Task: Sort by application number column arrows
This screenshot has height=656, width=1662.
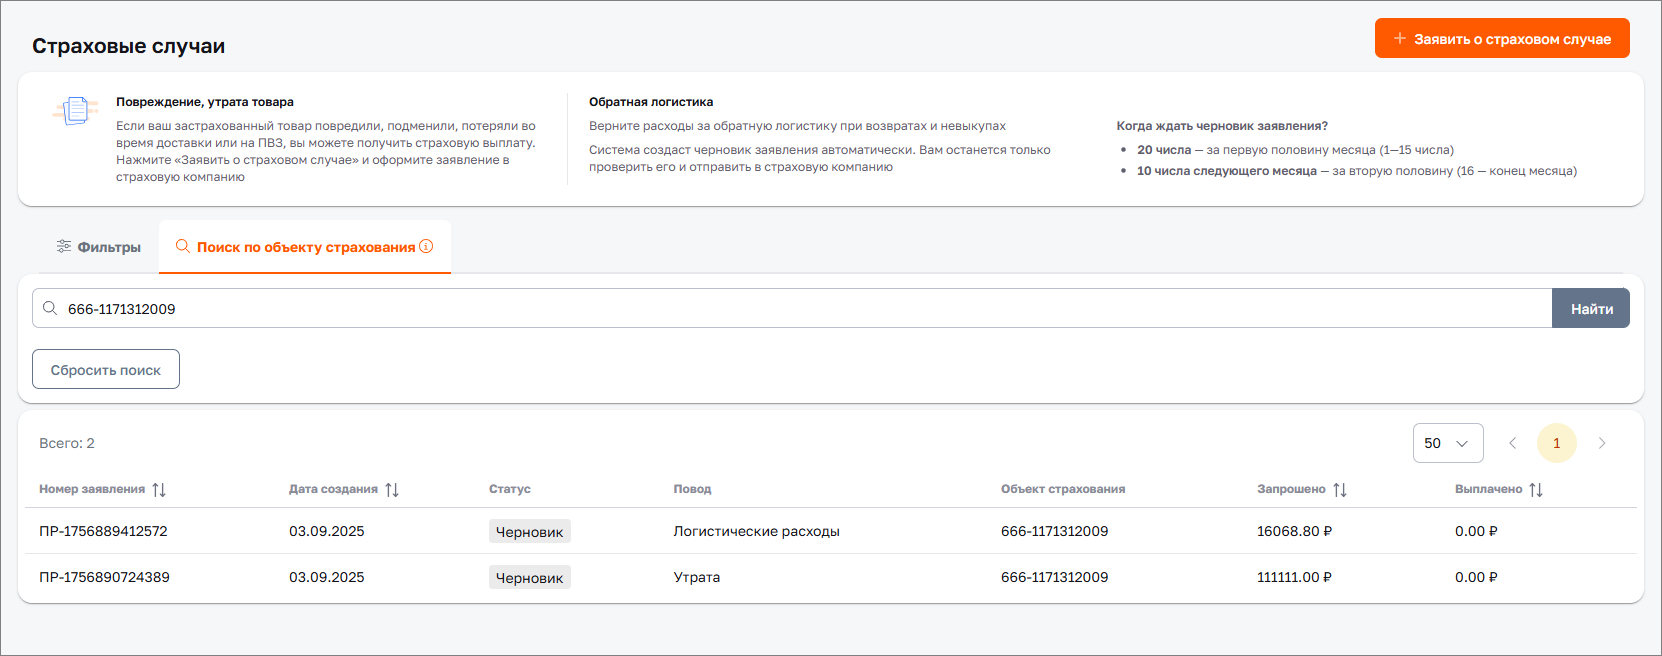Action: (x=159, y=490)
